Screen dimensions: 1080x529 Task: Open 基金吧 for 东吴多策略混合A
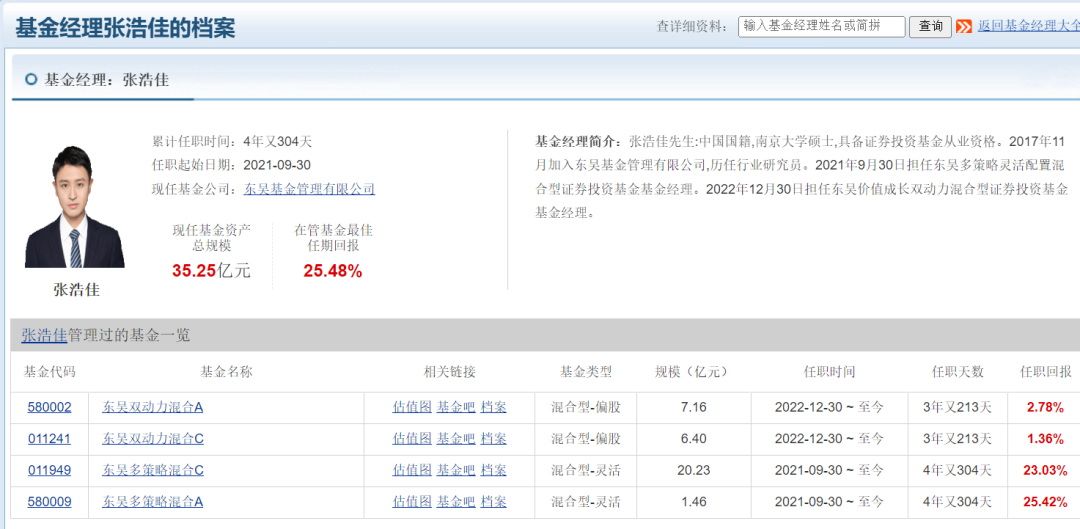pos(456,502)
